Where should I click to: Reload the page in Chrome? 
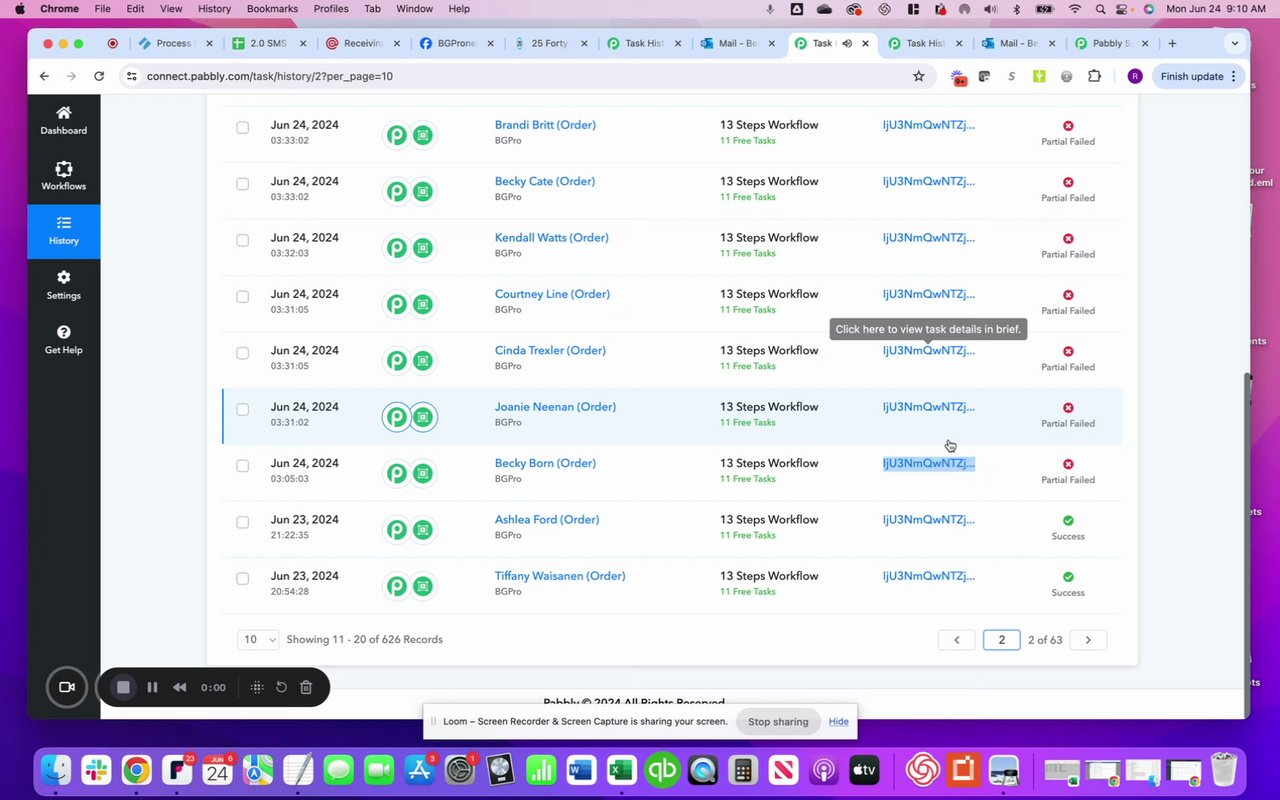(99, 76)
